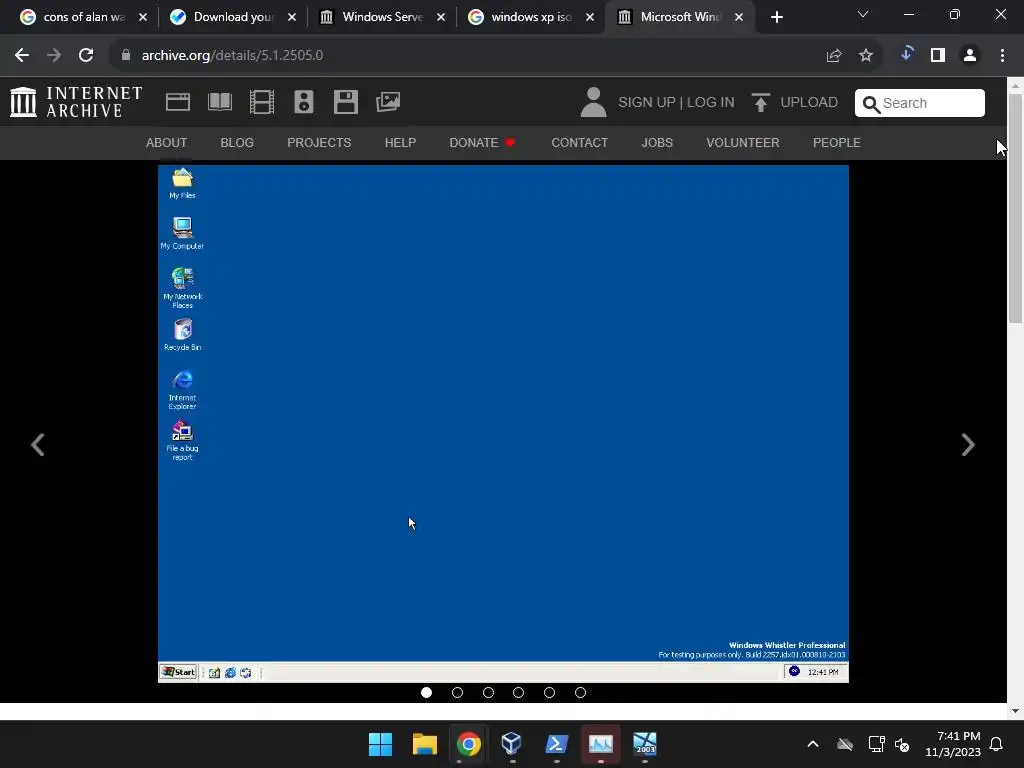Click the upload arrow icon
Image resolution: width=1024 pixels, height=768 pixels.
(x=760, y=102)
